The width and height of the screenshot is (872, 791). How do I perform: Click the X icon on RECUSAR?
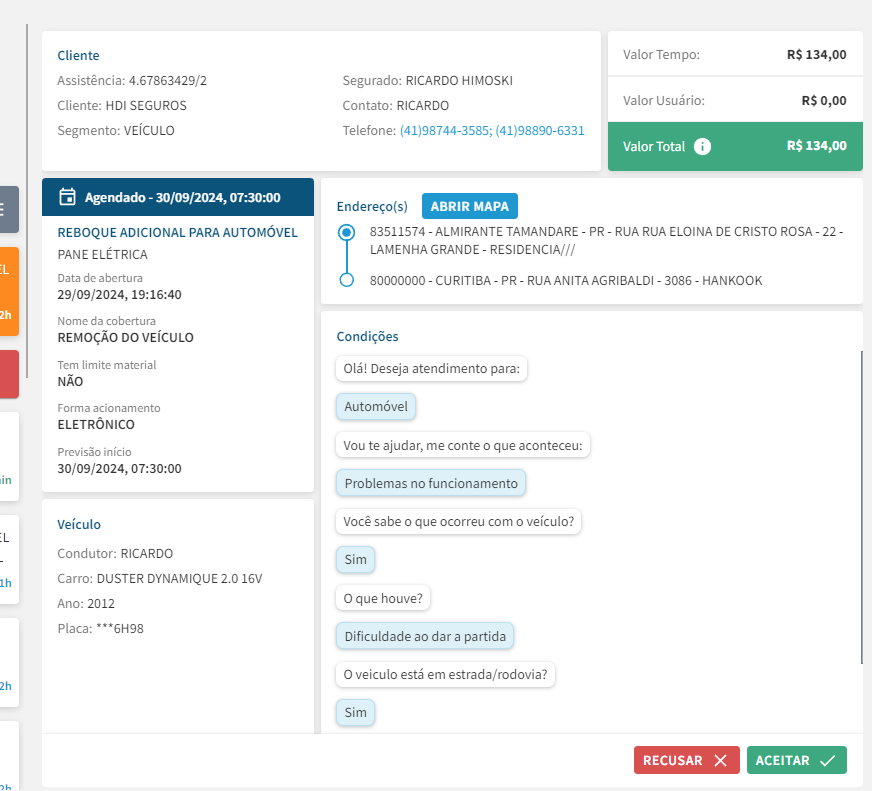coord(720,761)
